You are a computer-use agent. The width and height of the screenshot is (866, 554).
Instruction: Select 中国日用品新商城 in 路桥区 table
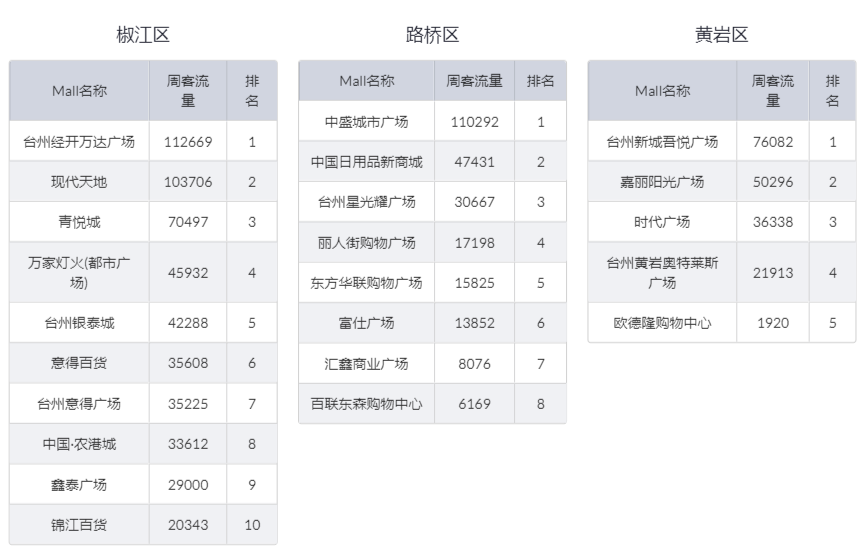[367, 162]
